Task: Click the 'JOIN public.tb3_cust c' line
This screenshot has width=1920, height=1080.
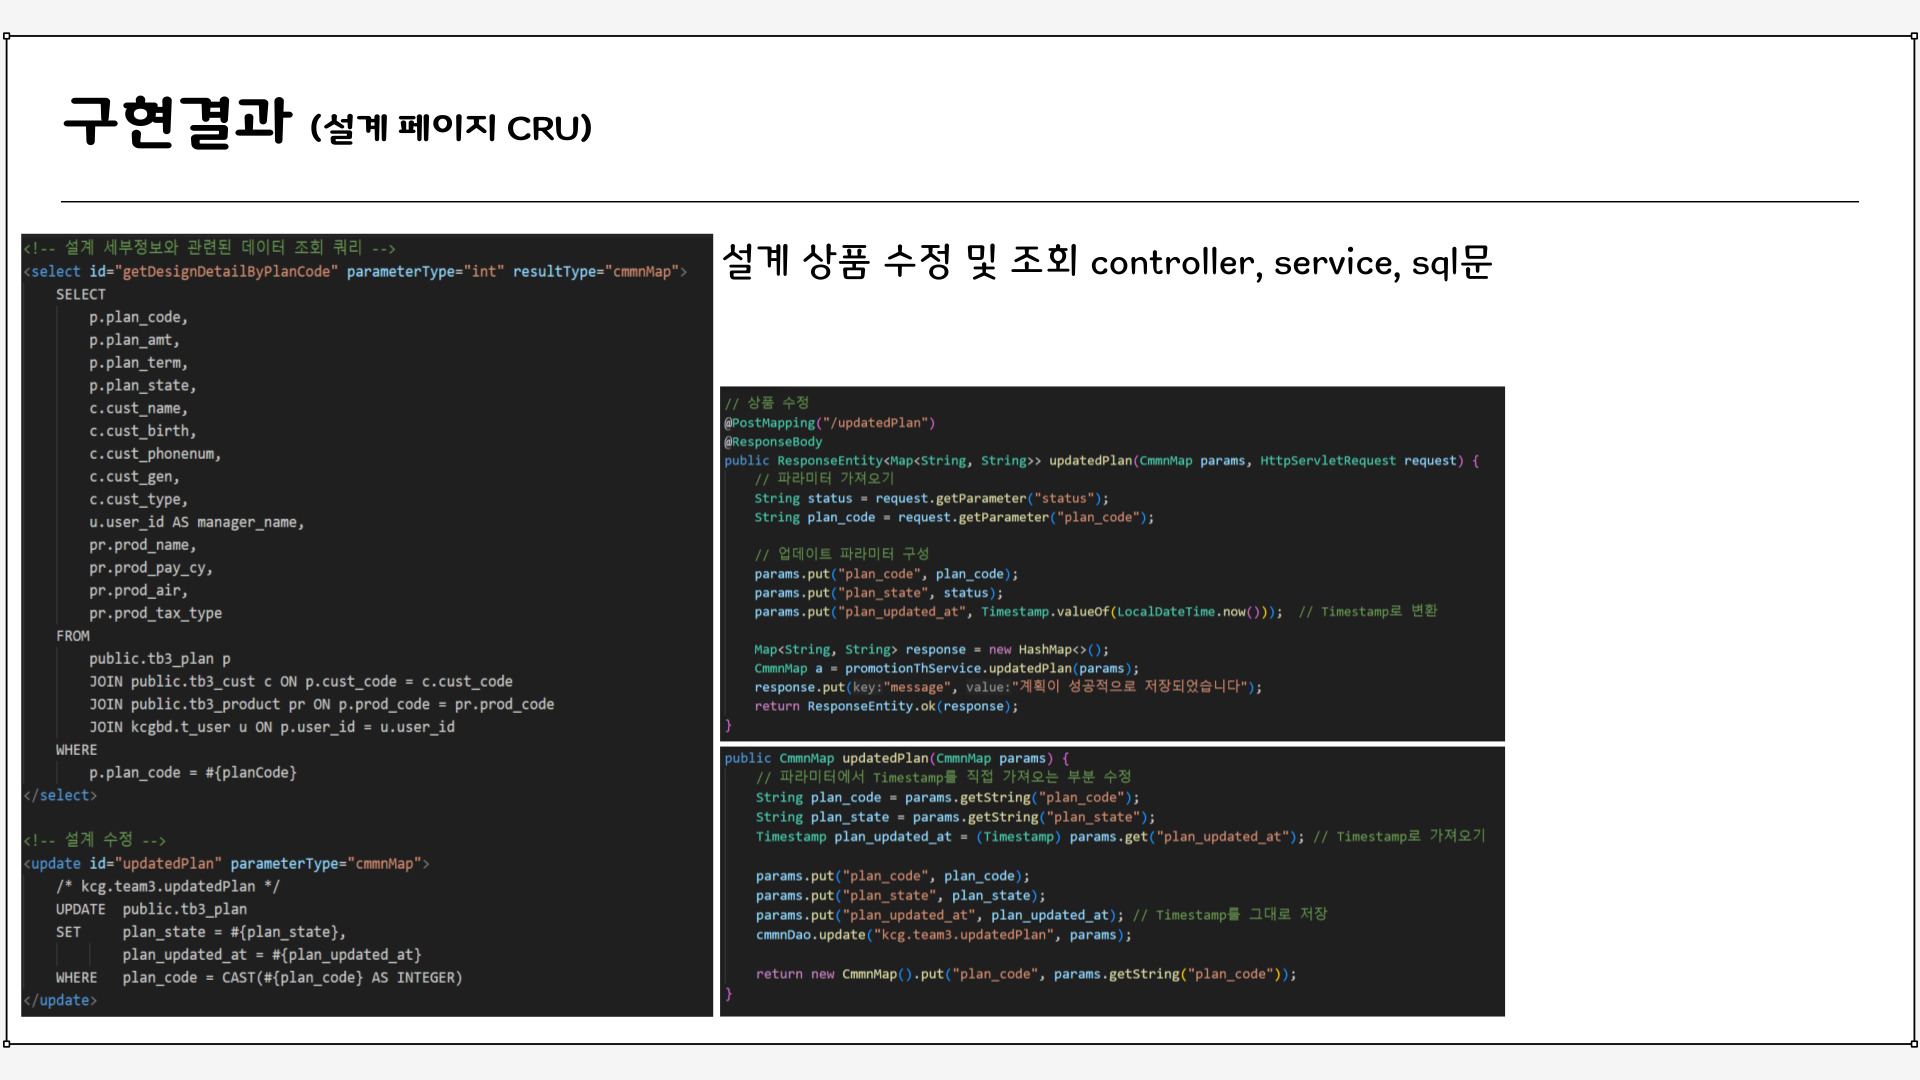Action: click(301, 681)
